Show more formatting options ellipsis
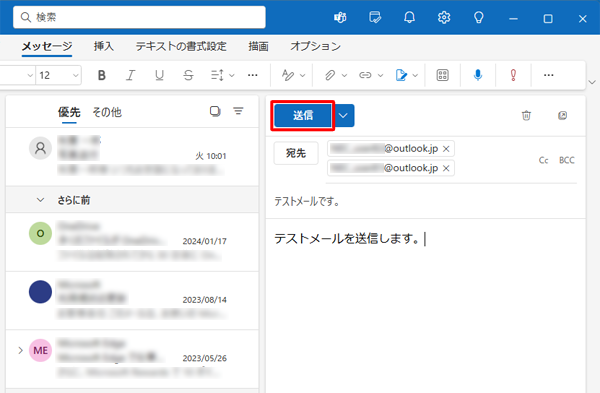 point(253,75)
